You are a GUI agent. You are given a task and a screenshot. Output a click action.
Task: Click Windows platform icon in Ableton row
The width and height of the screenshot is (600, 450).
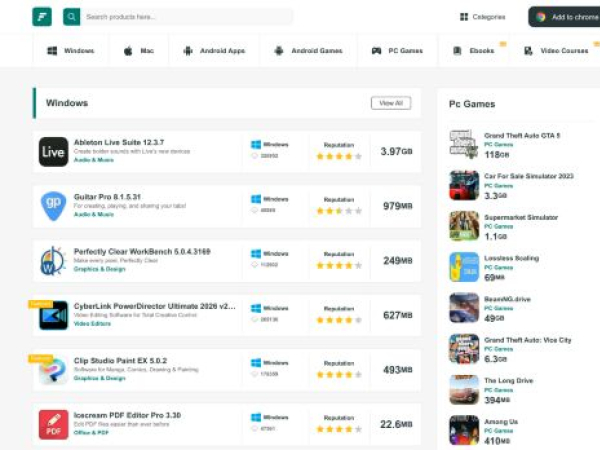[256, 145]
